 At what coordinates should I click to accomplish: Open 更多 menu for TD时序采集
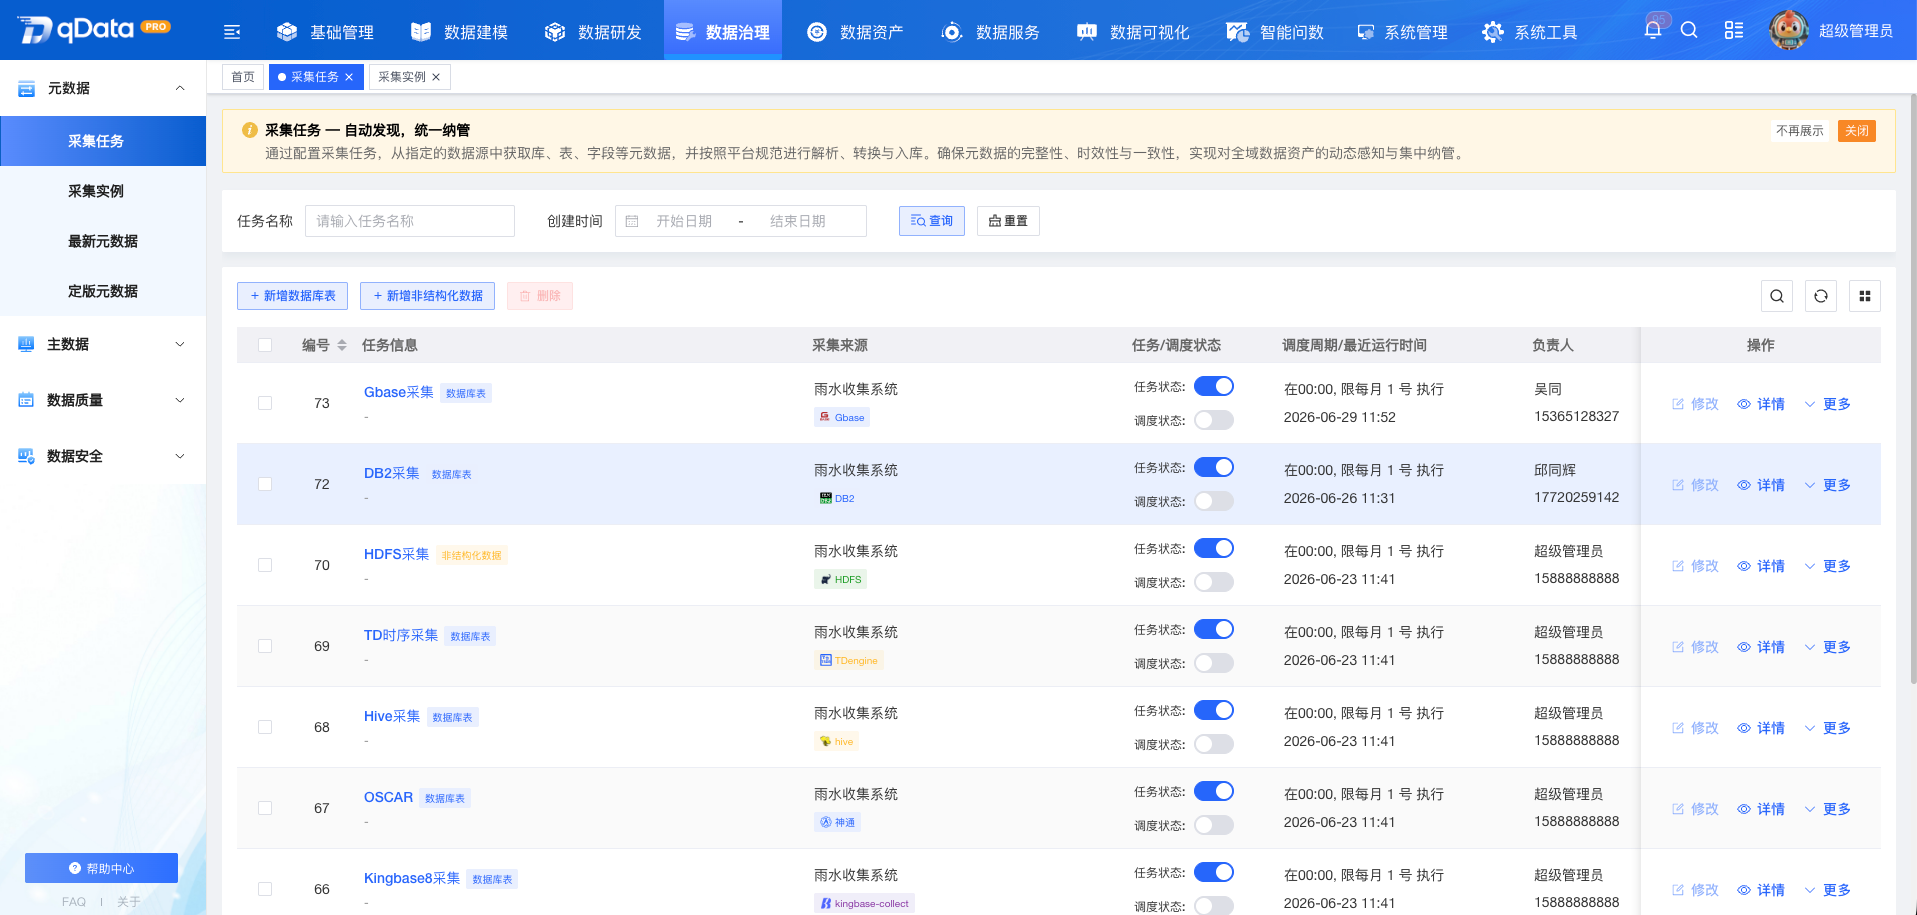pyautogui.click(x=1827, y=647)
